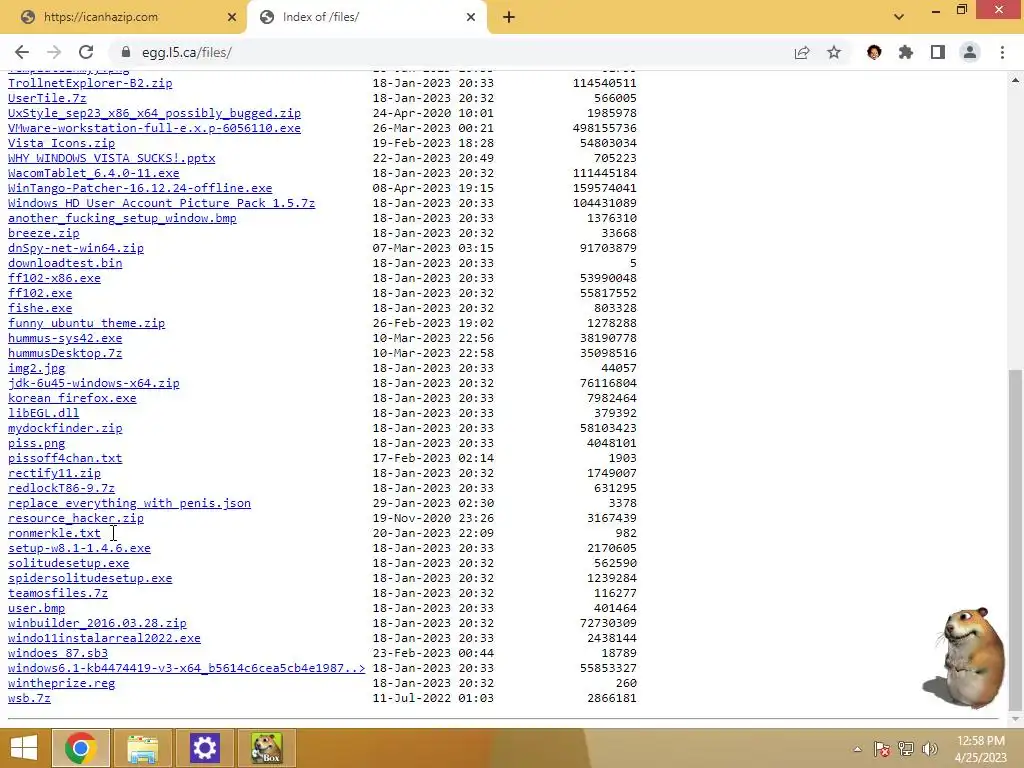
Task: Click hummusDesktop.7z link
Action: click(65, 353)
